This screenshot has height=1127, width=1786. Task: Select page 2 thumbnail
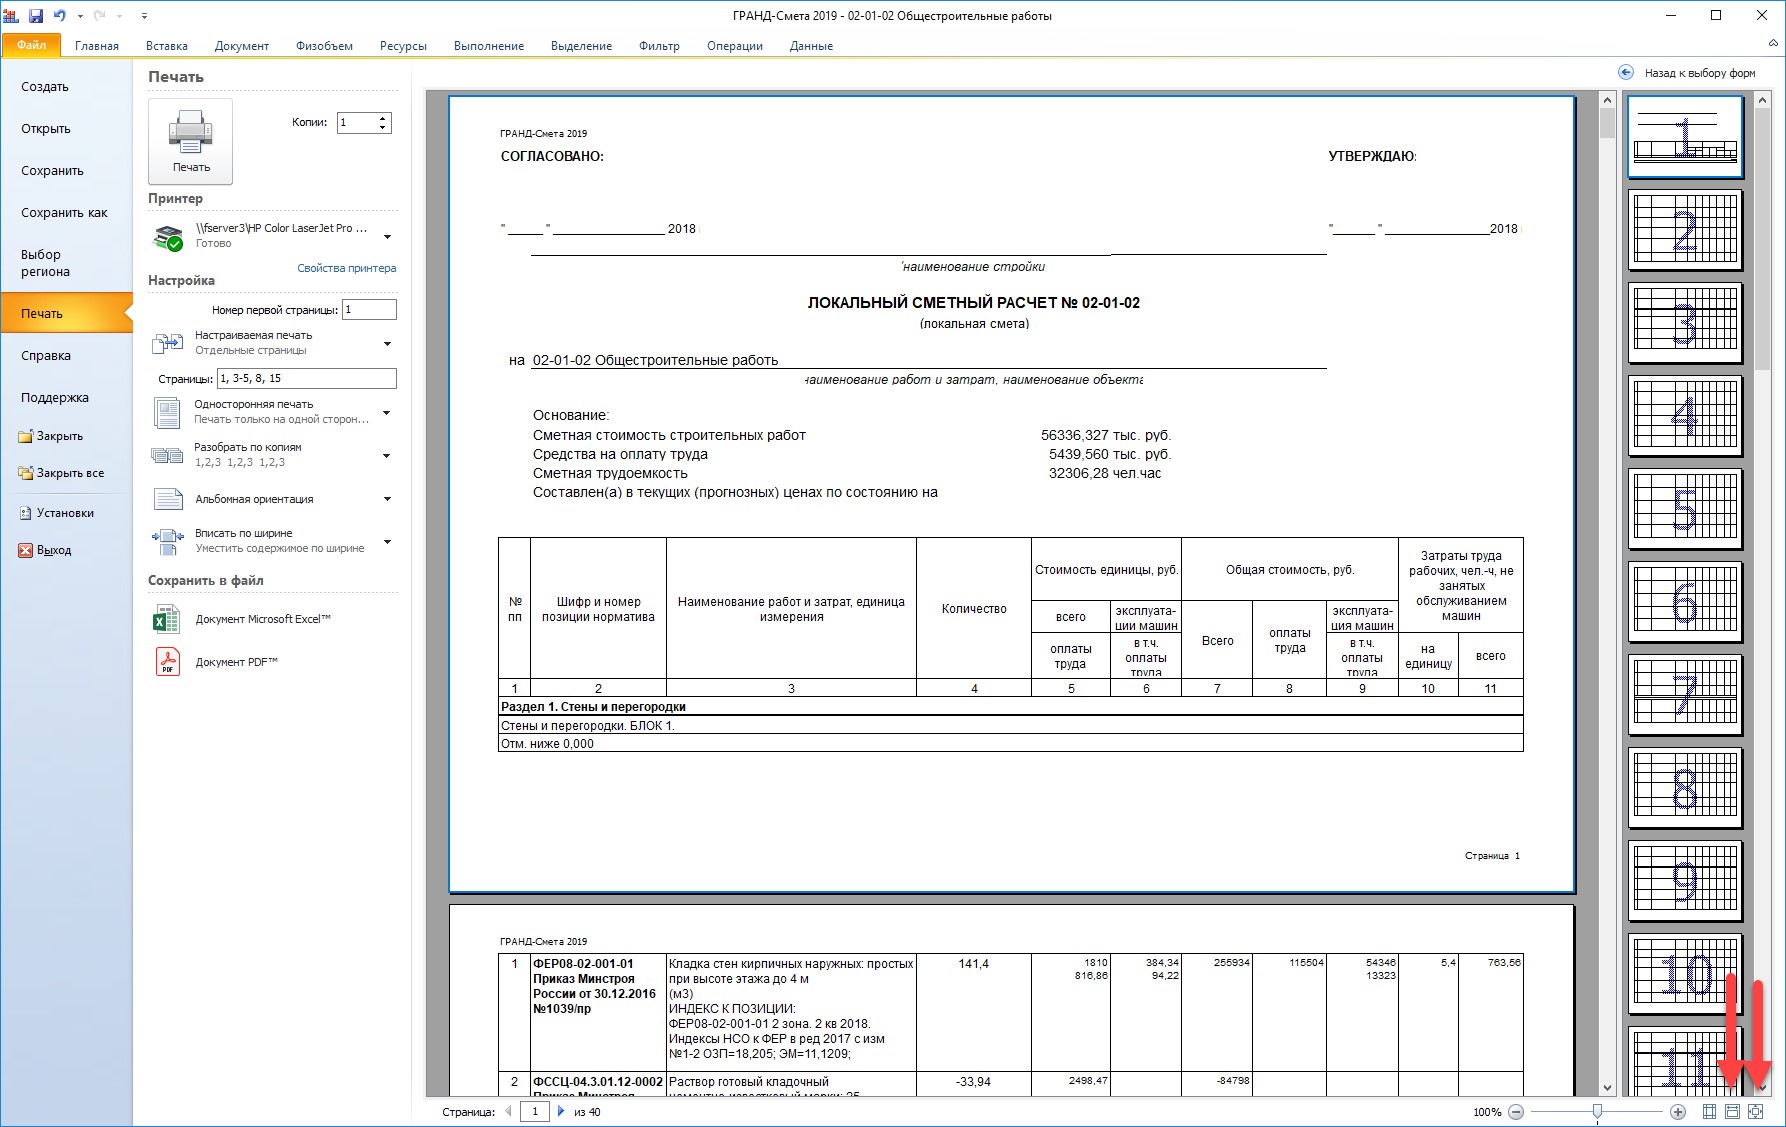pos(1685,230)
